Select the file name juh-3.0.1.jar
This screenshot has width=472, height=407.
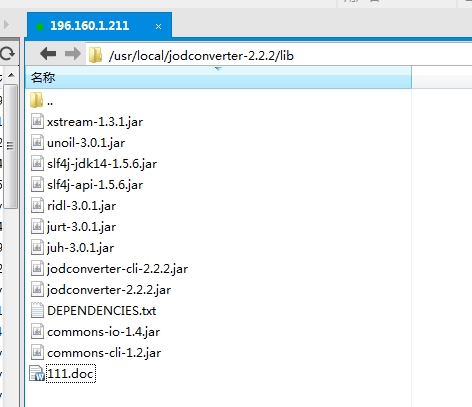[80, 248]
